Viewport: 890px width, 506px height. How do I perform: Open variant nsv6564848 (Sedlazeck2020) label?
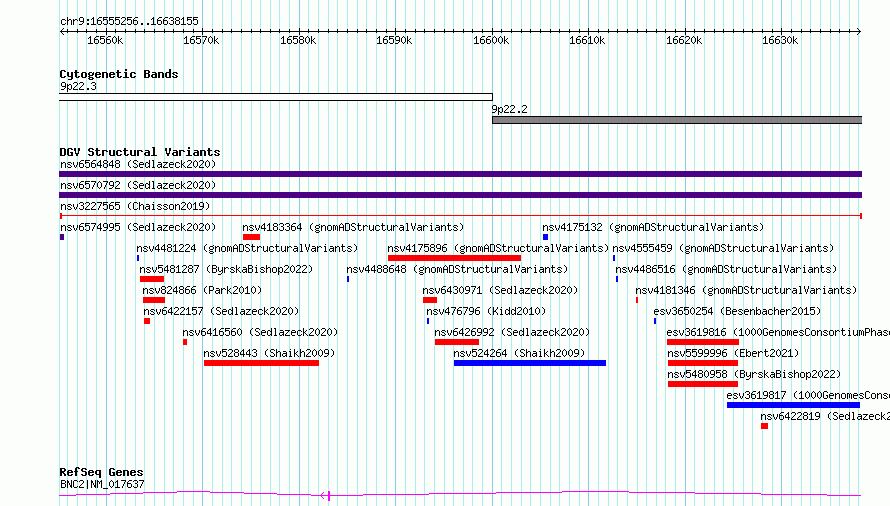point(138,164)
